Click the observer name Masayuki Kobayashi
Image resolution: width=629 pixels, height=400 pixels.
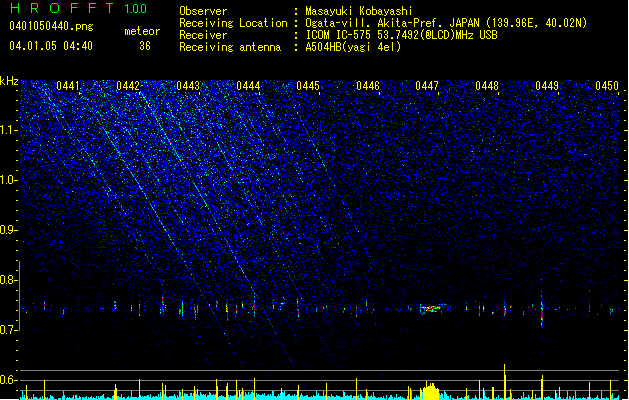[359, 11]
